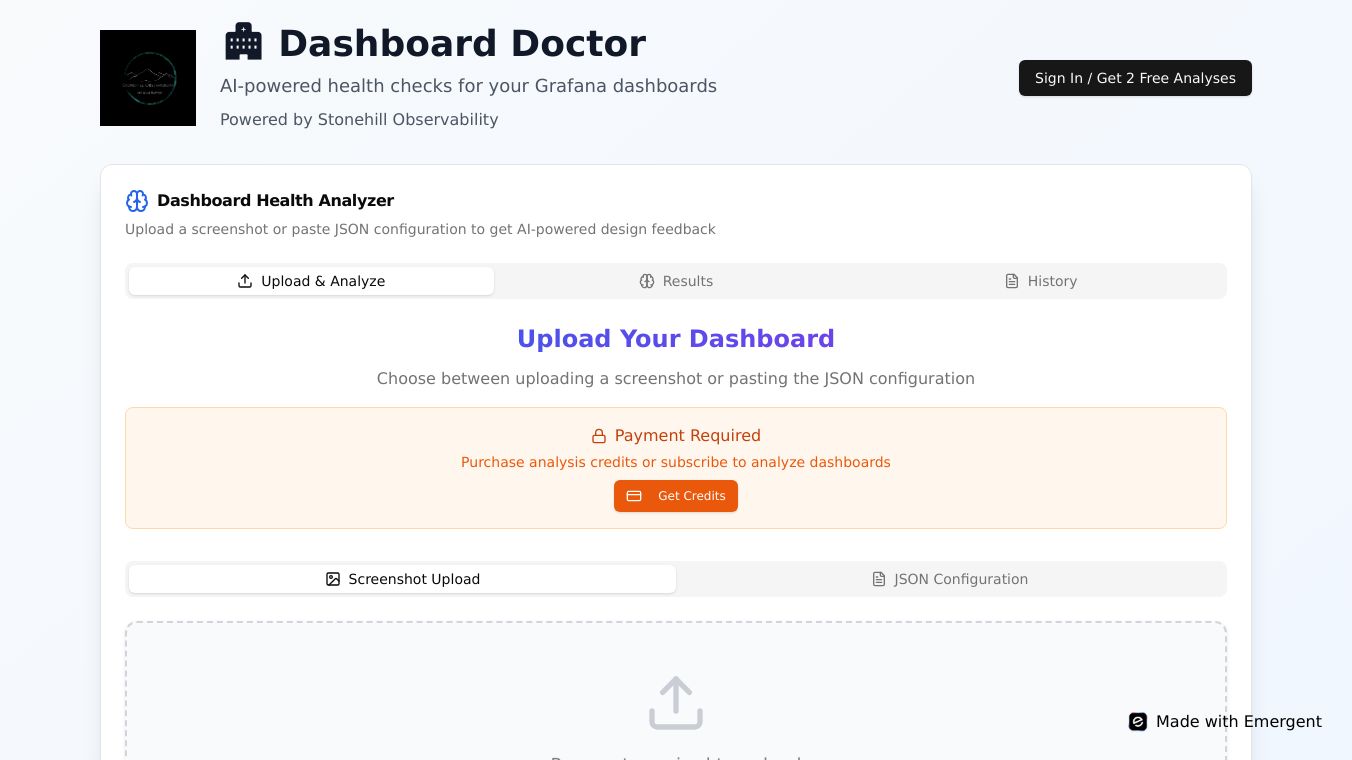The image size is (1352, 760).
Task: Select the Upload & Analyze tab
Action: (312, 281)
